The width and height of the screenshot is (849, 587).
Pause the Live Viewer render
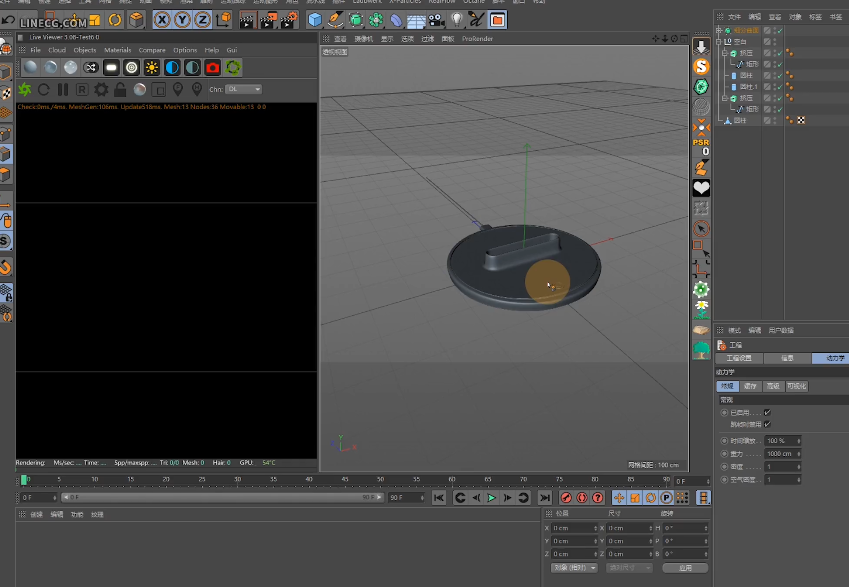click(x=63, y=89)
